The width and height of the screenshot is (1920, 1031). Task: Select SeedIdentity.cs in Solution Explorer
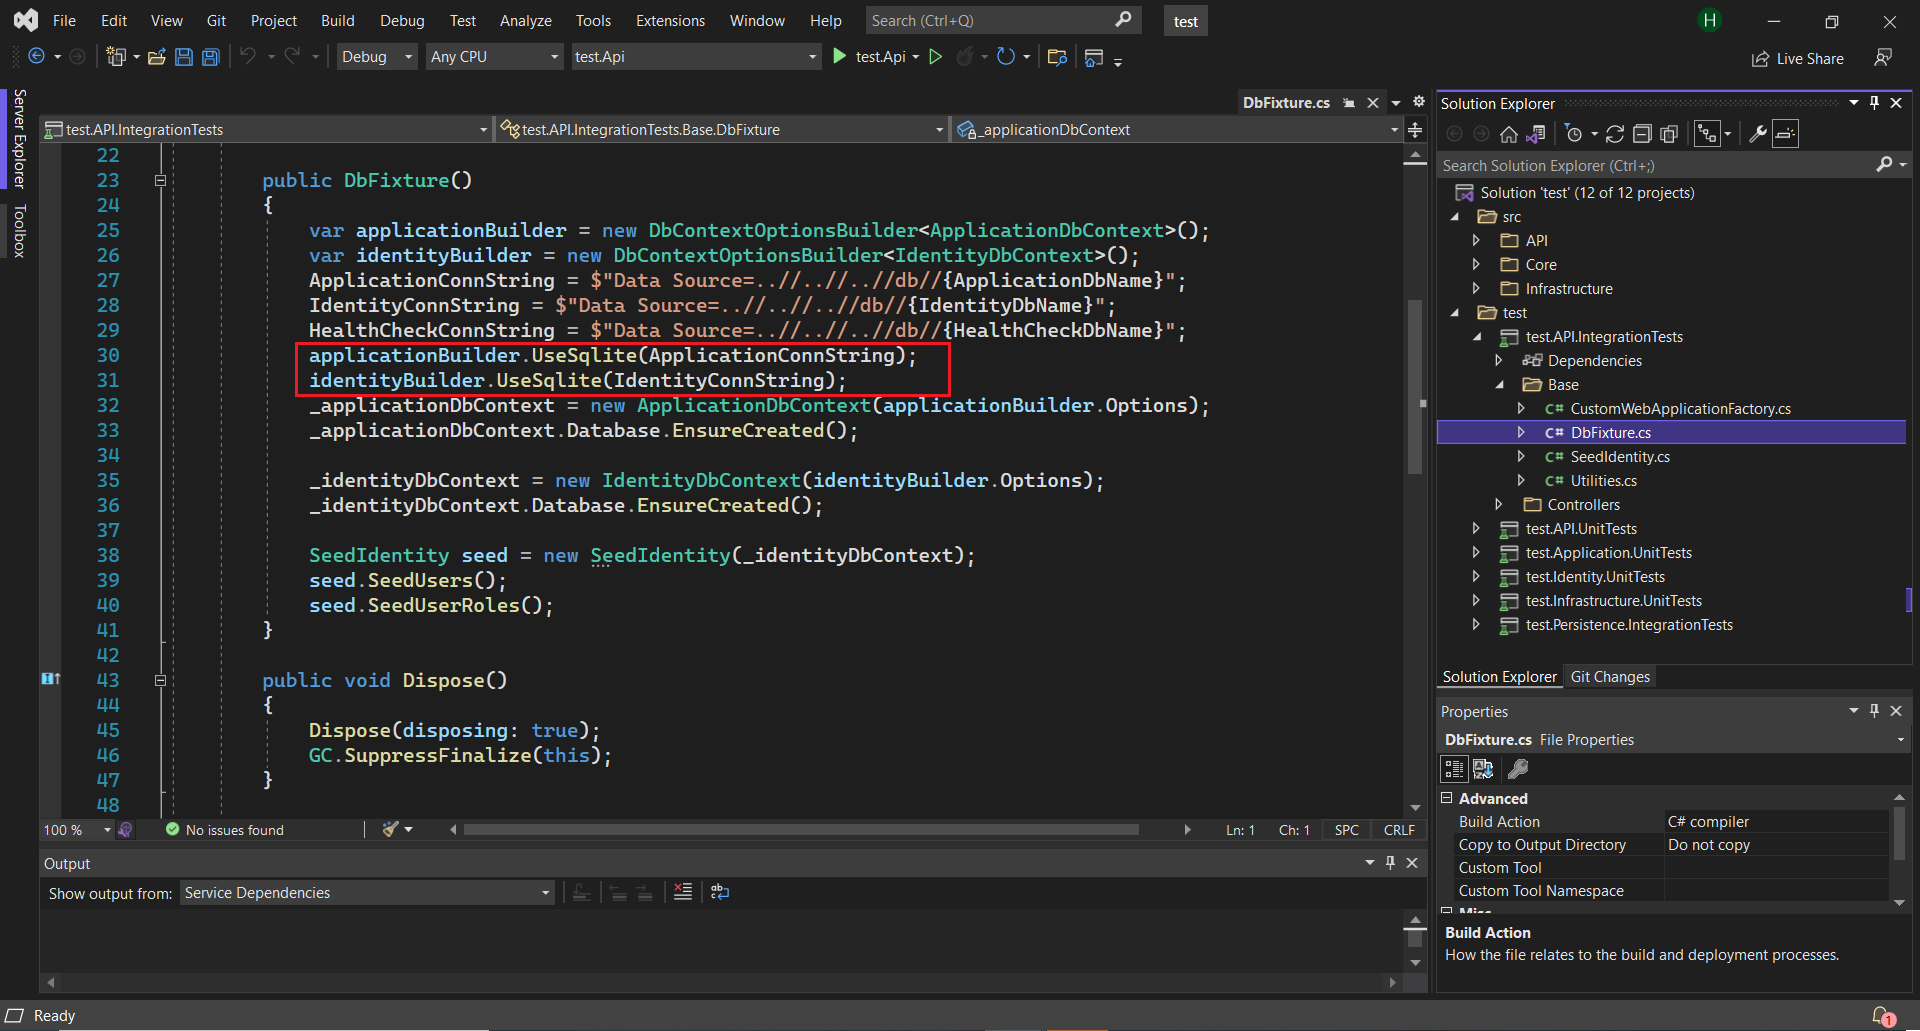tap(1620, 457)
